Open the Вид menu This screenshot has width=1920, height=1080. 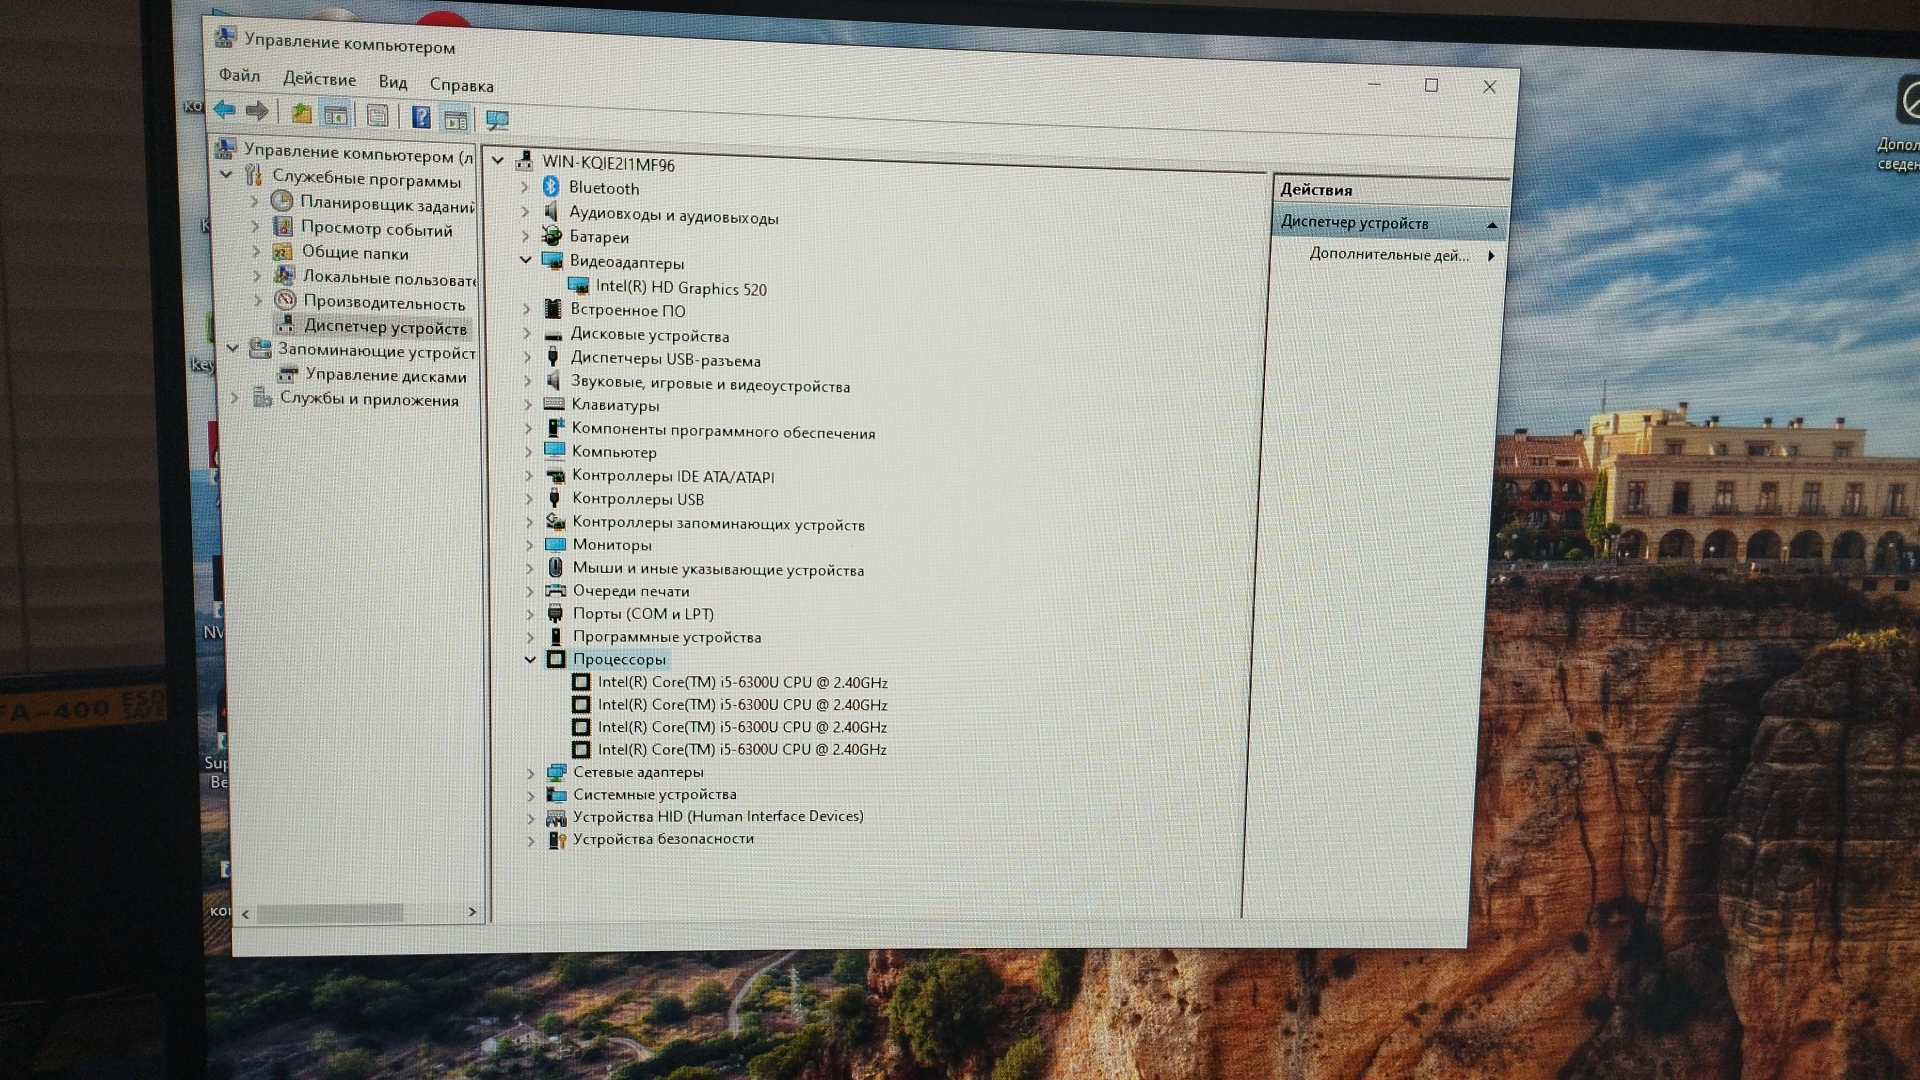coord(392,82)
